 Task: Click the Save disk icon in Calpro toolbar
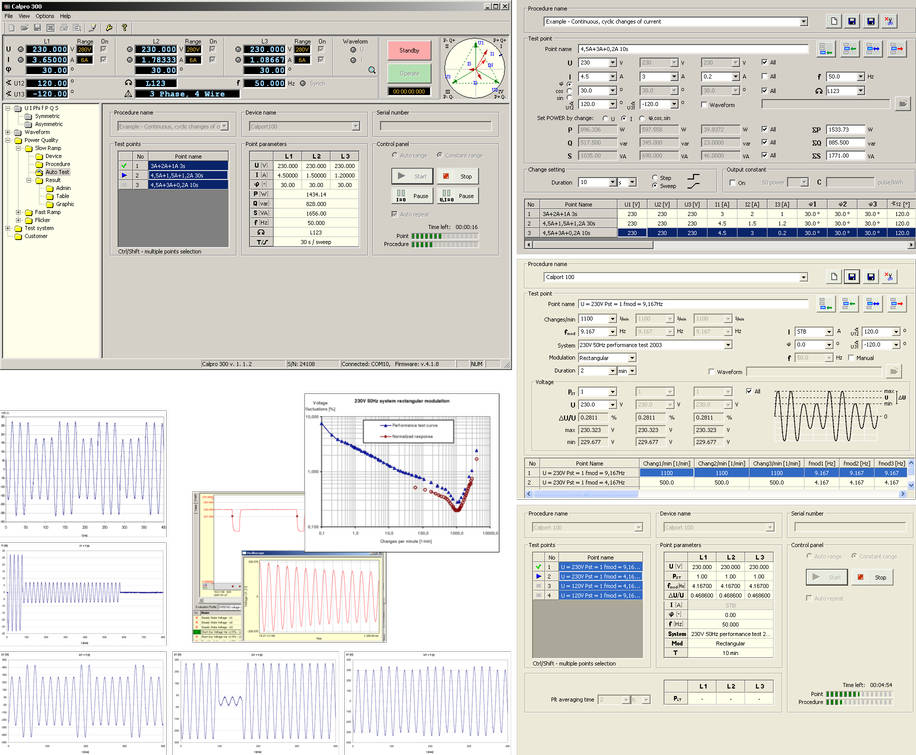tap(37, 27)
